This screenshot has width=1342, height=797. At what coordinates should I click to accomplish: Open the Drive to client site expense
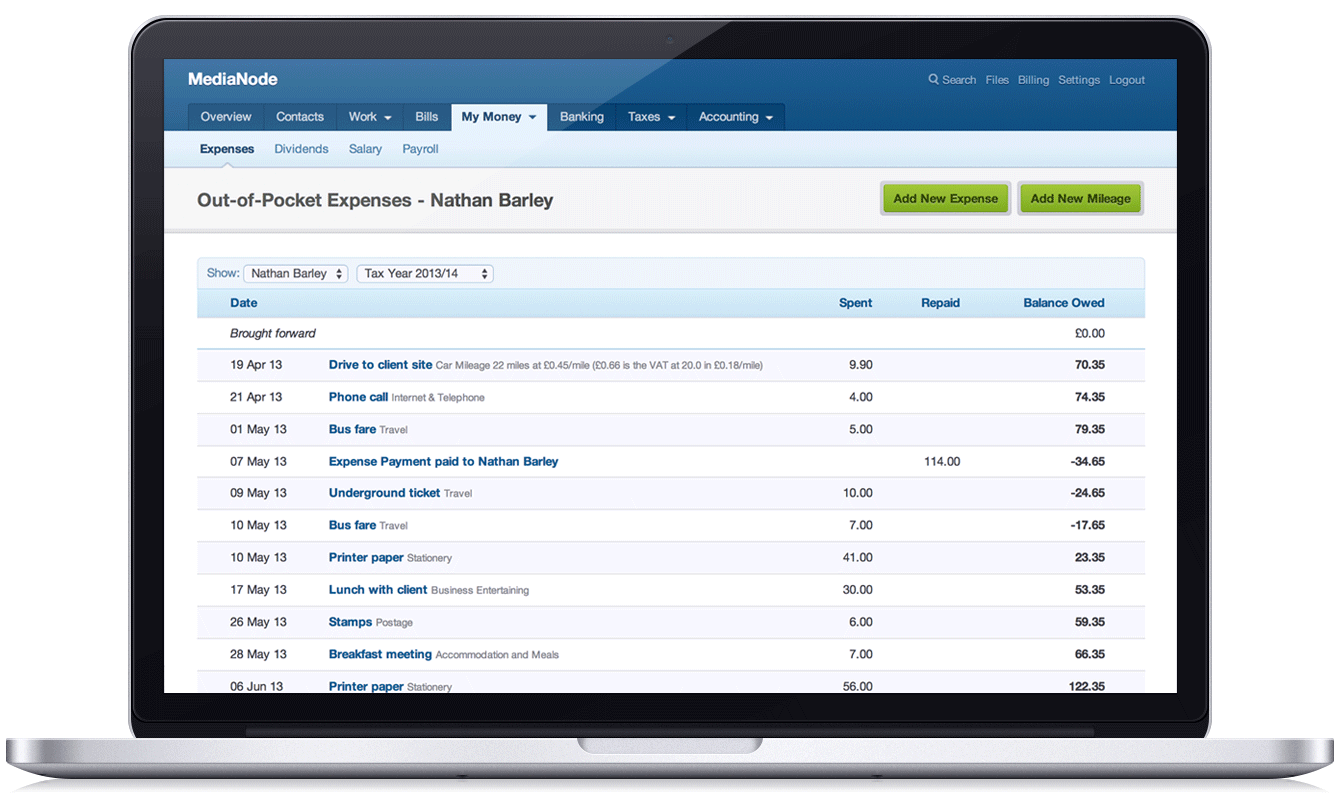click(380, 365)
